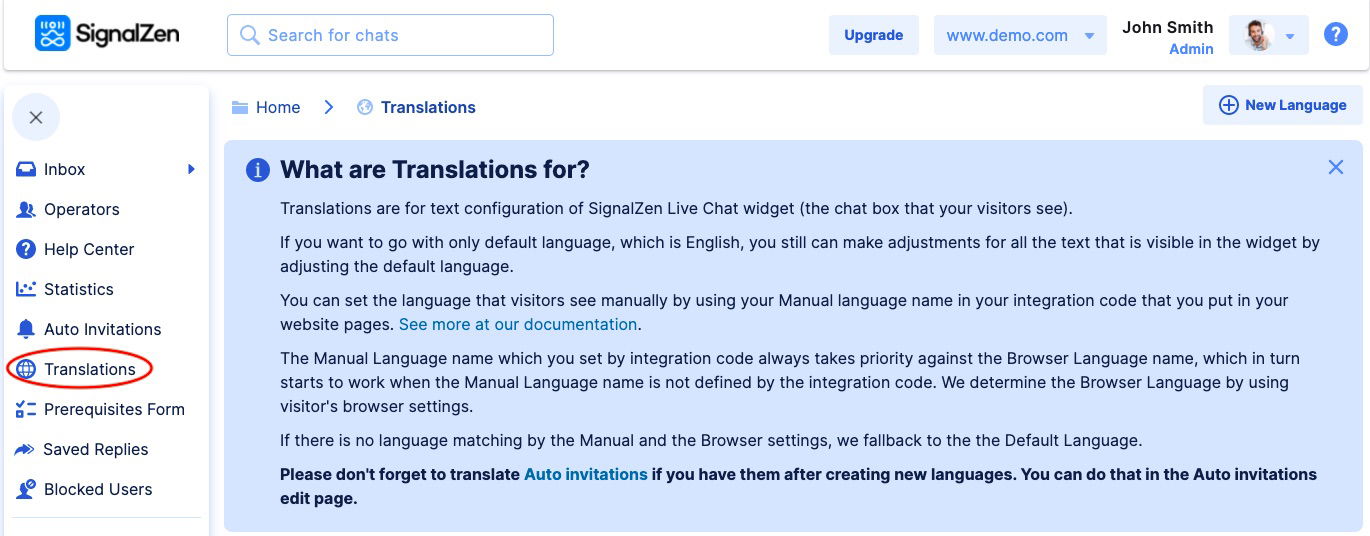This screenshot has width=1370, height=536.
Task: Click the blue help question mark icon
Action: point(1335,35)
